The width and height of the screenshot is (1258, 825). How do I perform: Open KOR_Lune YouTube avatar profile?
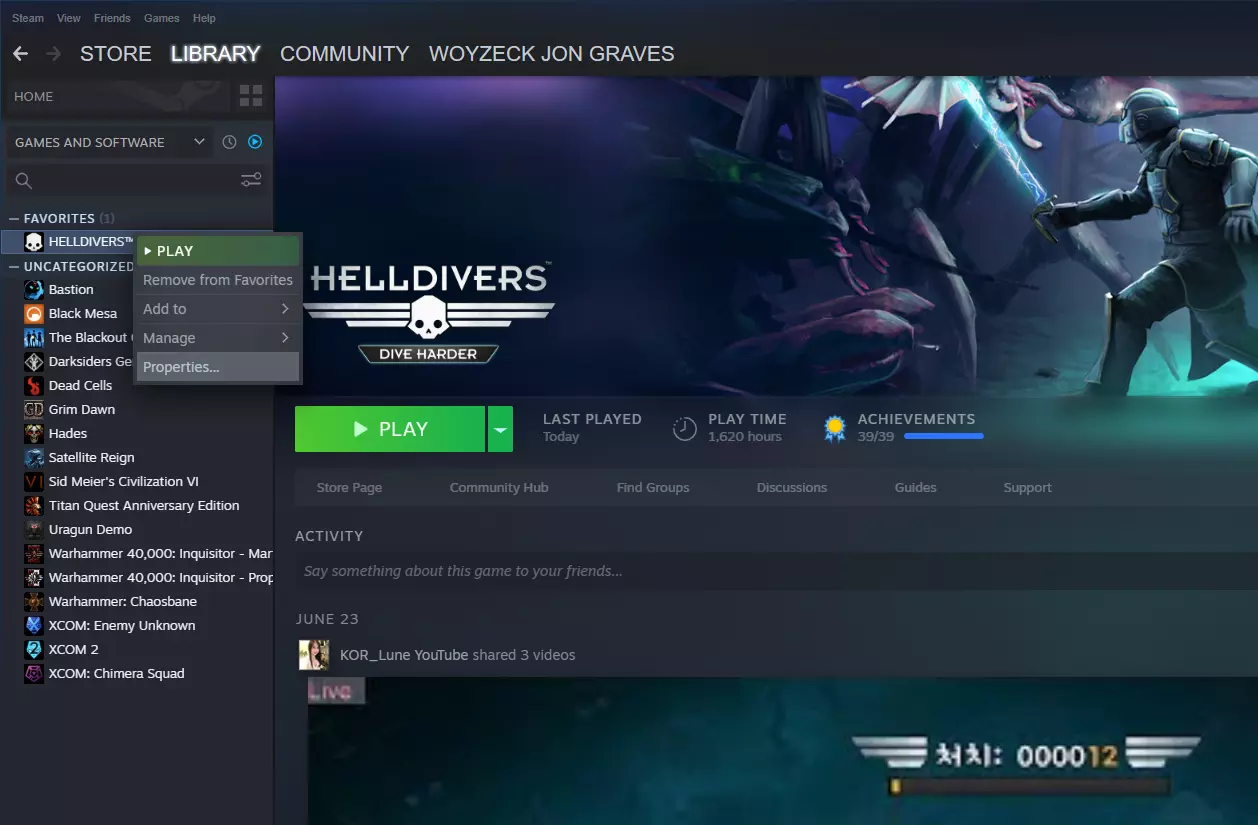coord(314,655)
